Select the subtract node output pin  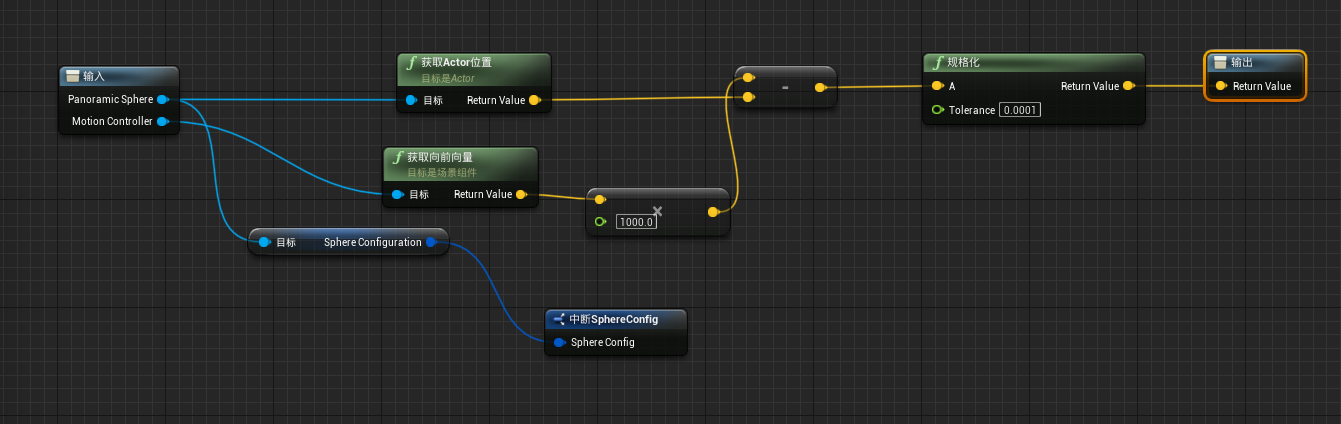820,88
